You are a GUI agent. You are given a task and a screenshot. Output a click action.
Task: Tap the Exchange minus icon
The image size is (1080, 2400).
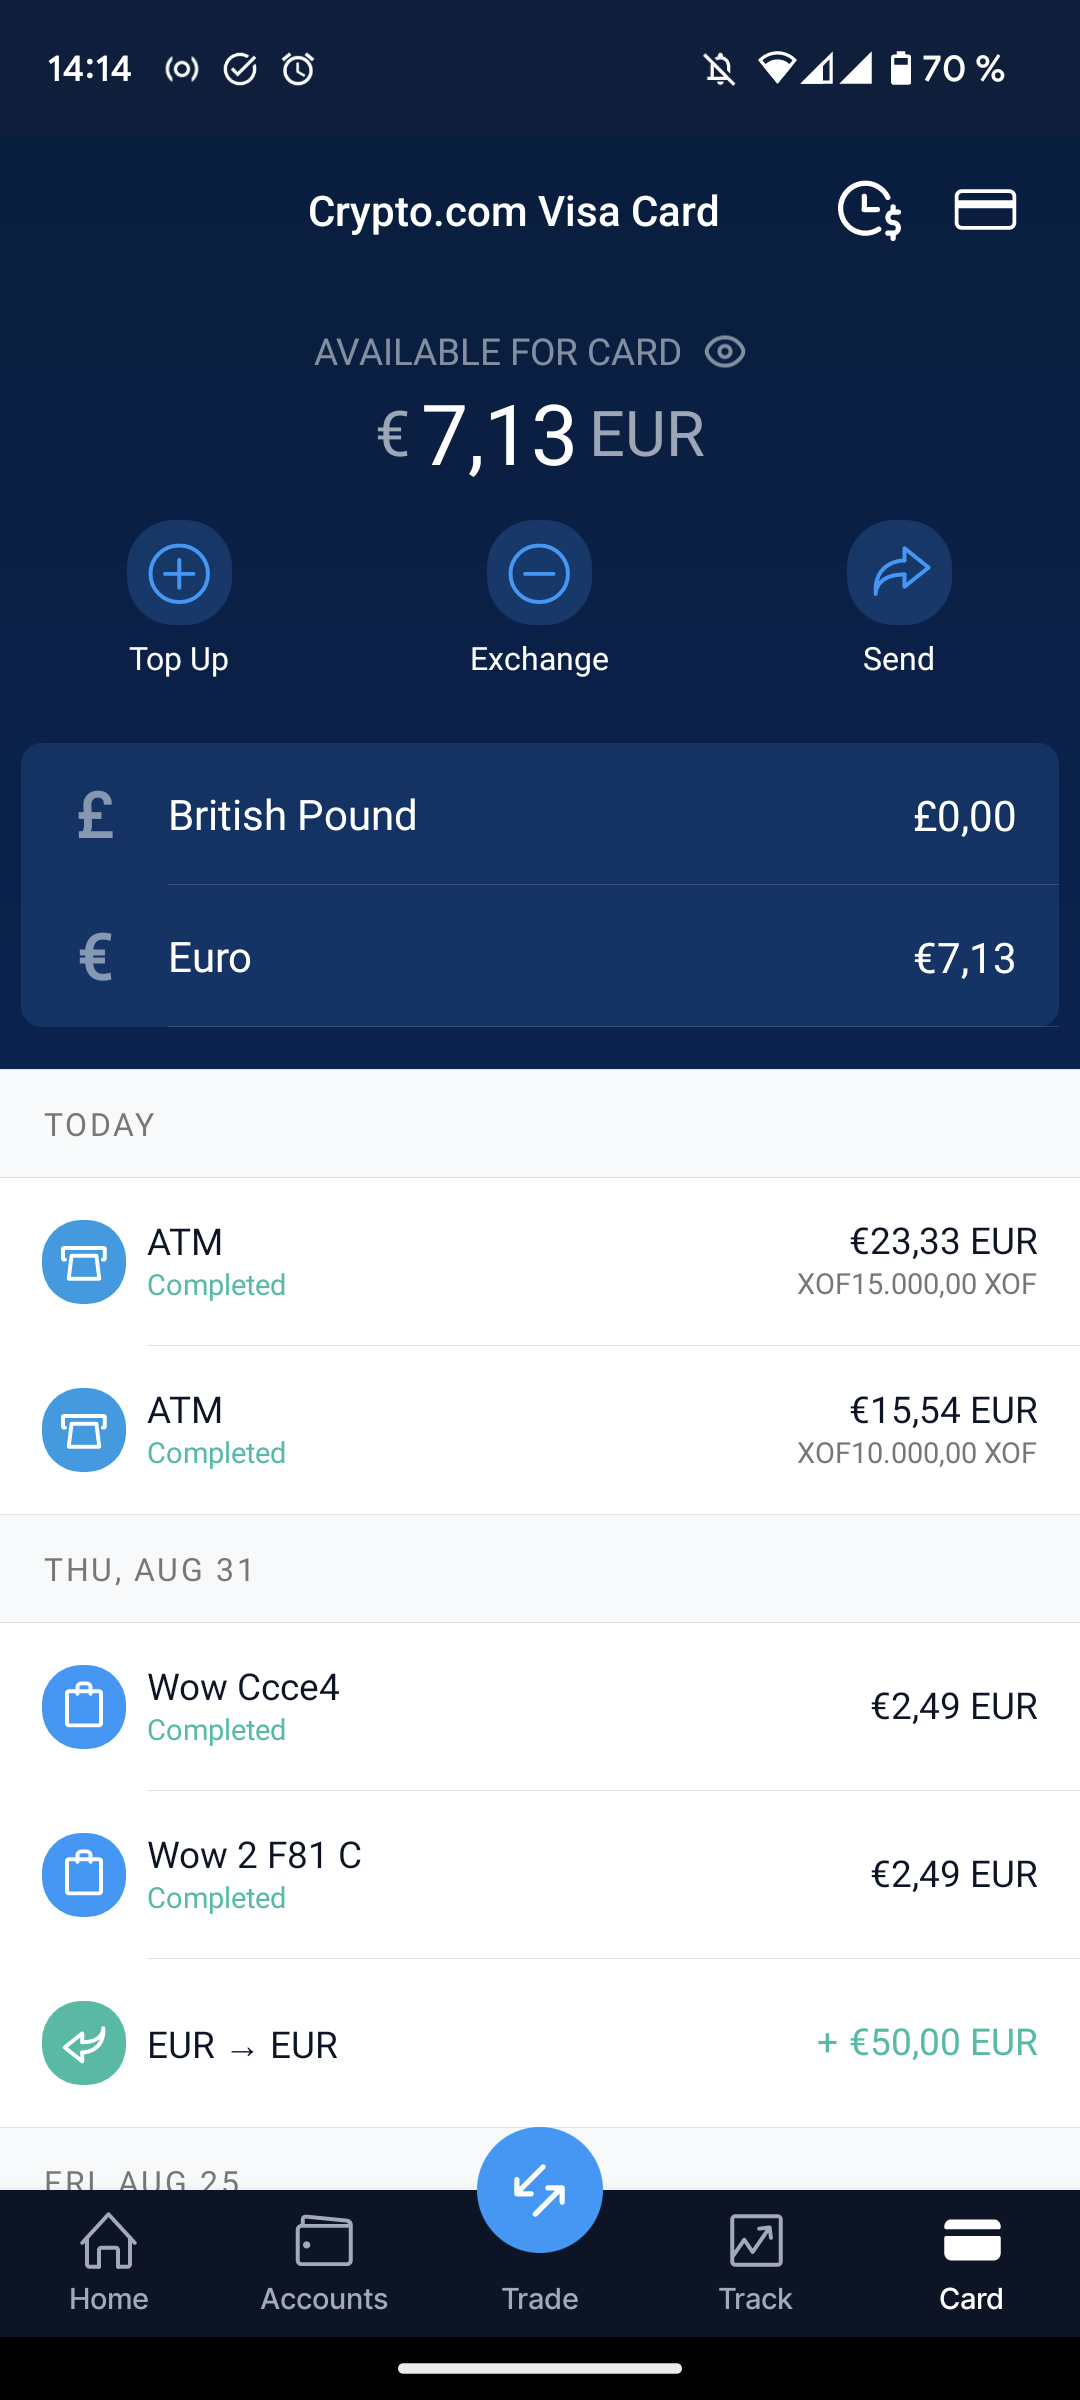coord(539,573)
